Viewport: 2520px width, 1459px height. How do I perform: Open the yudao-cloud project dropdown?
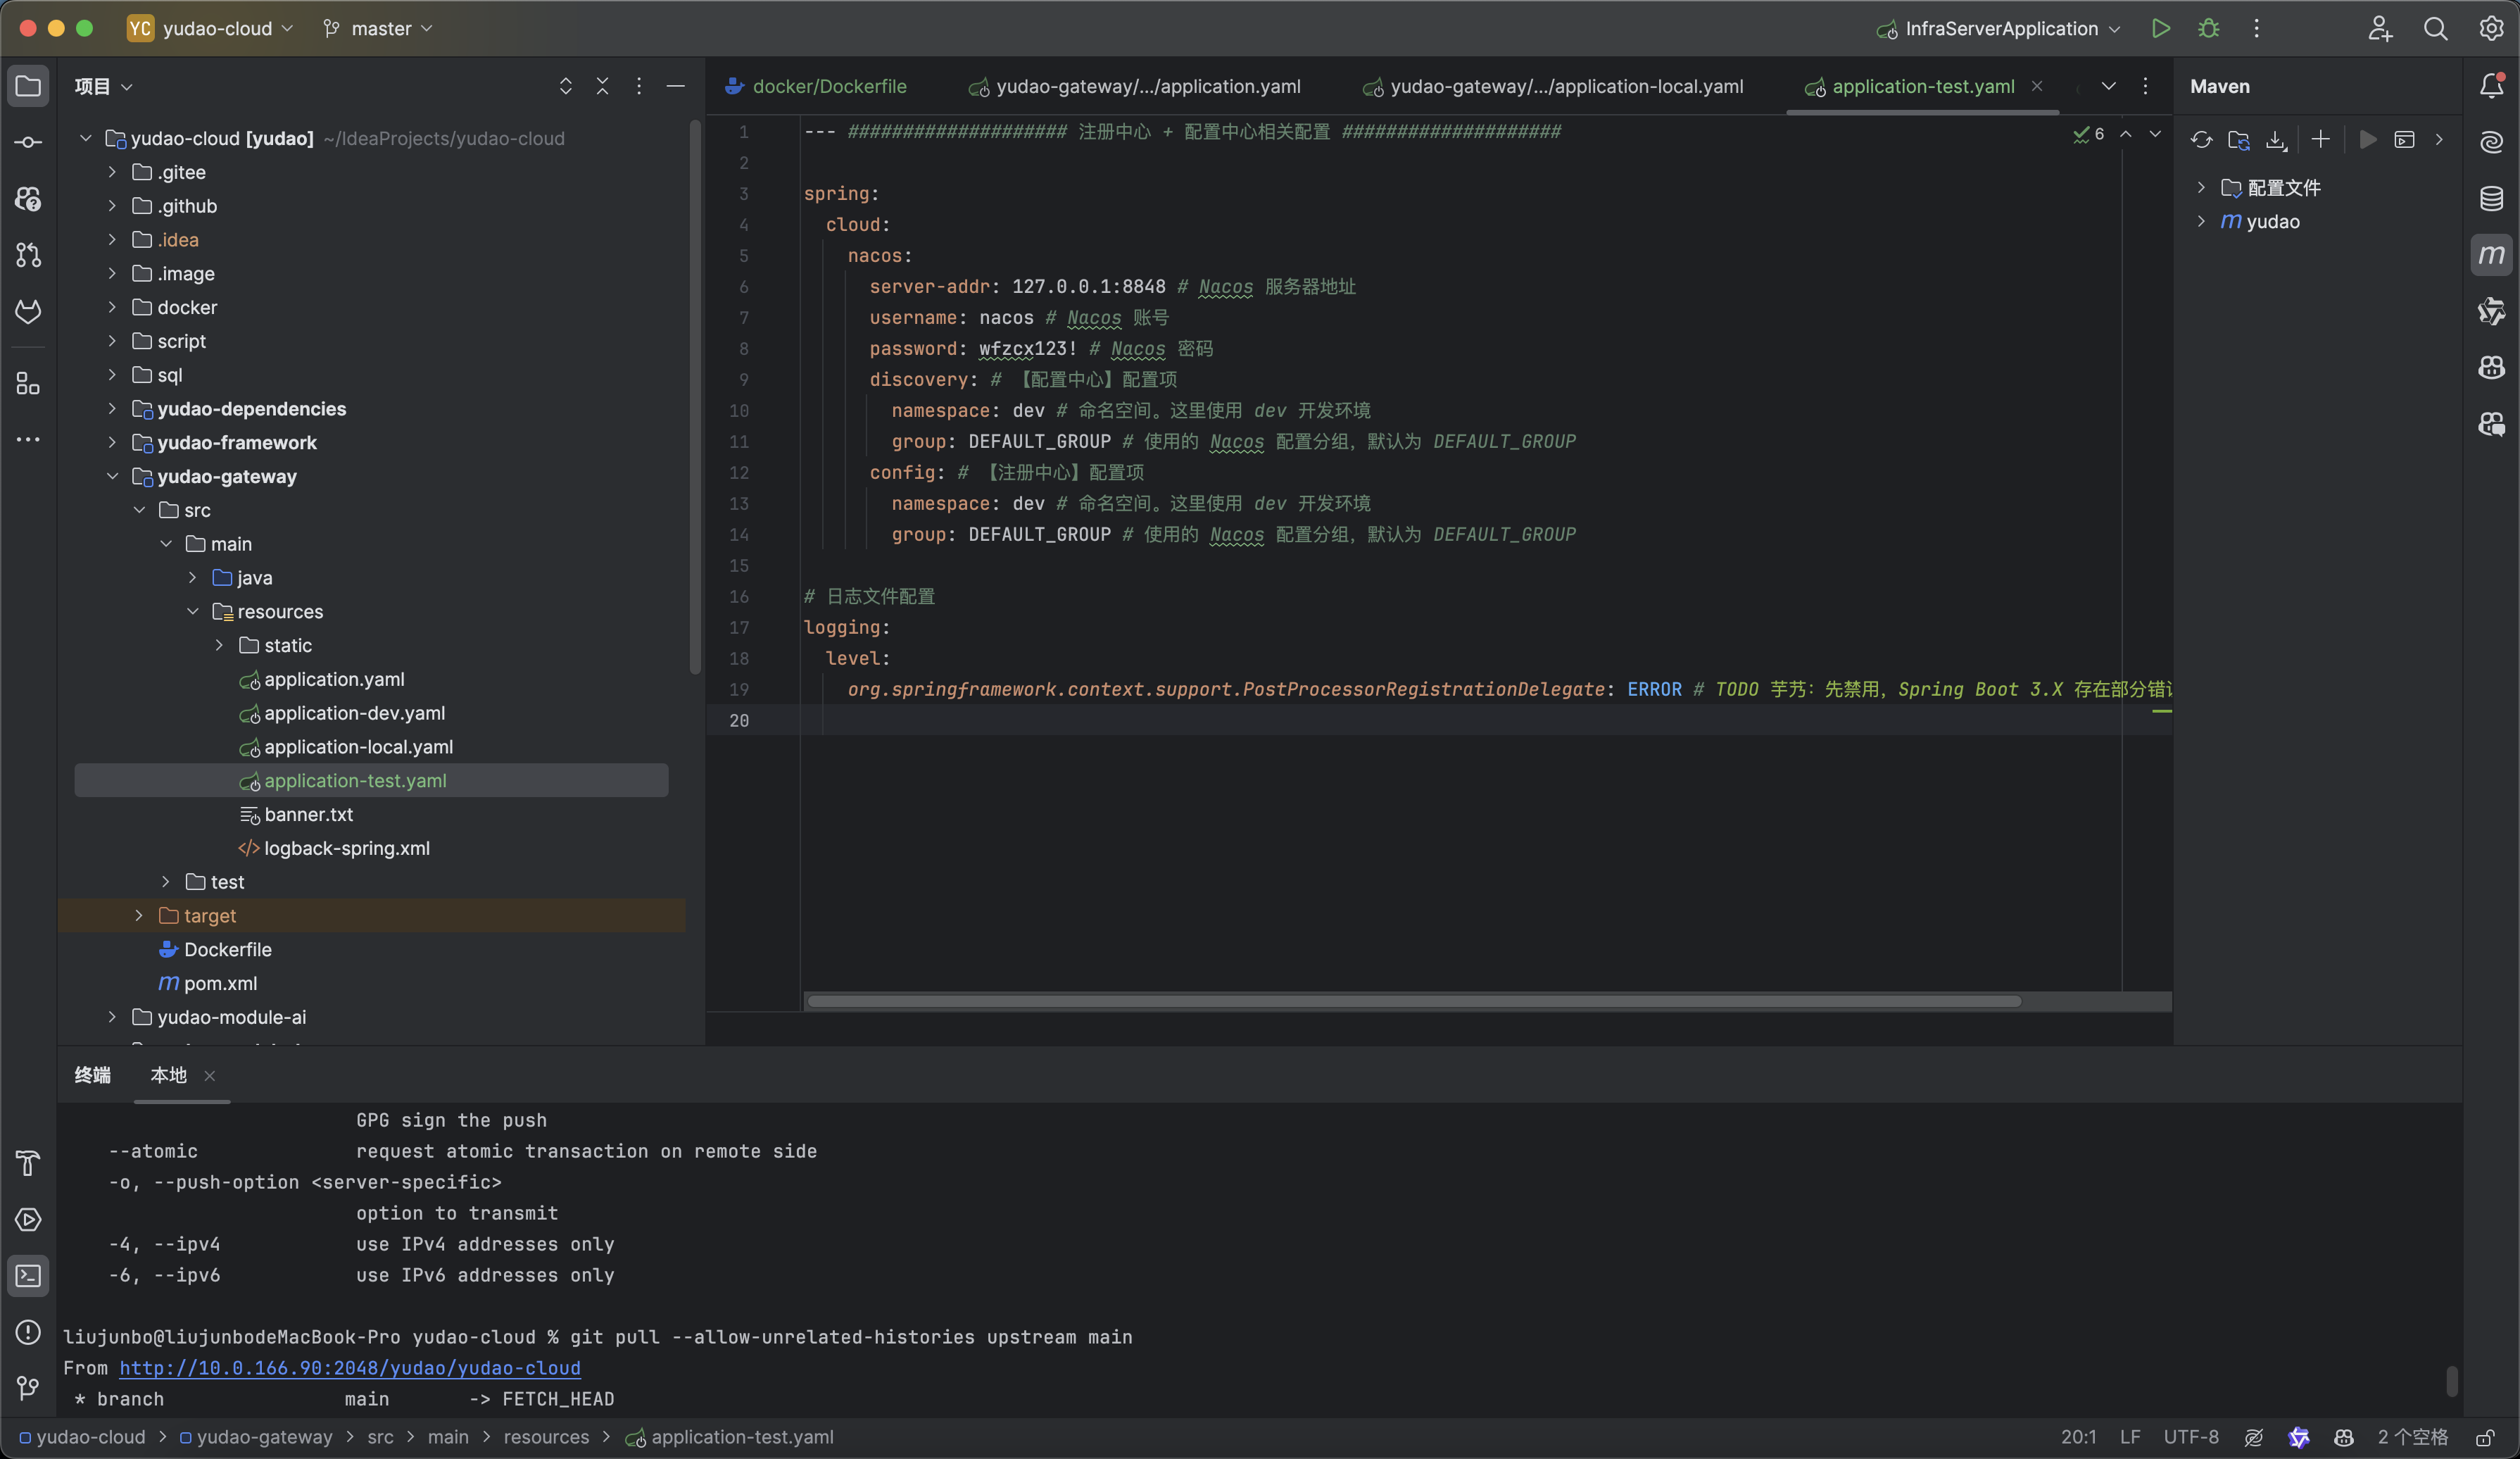211,28
